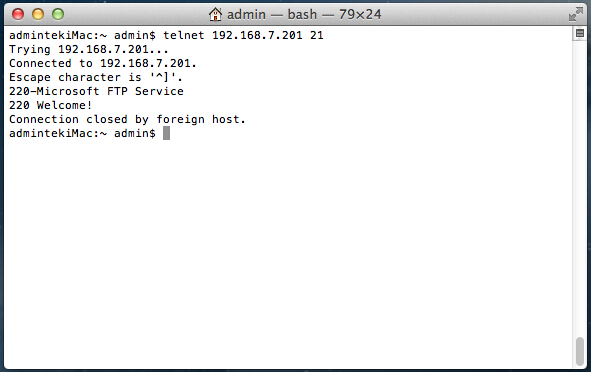Click the 'Trying 192.168.7.201...' line

coord(89,49)
